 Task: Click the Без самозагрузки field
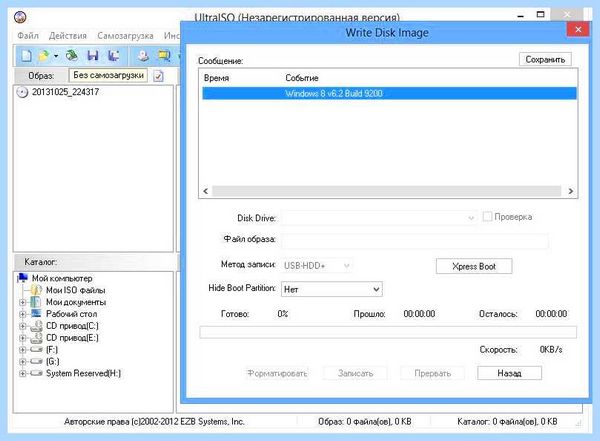point(108,75)
